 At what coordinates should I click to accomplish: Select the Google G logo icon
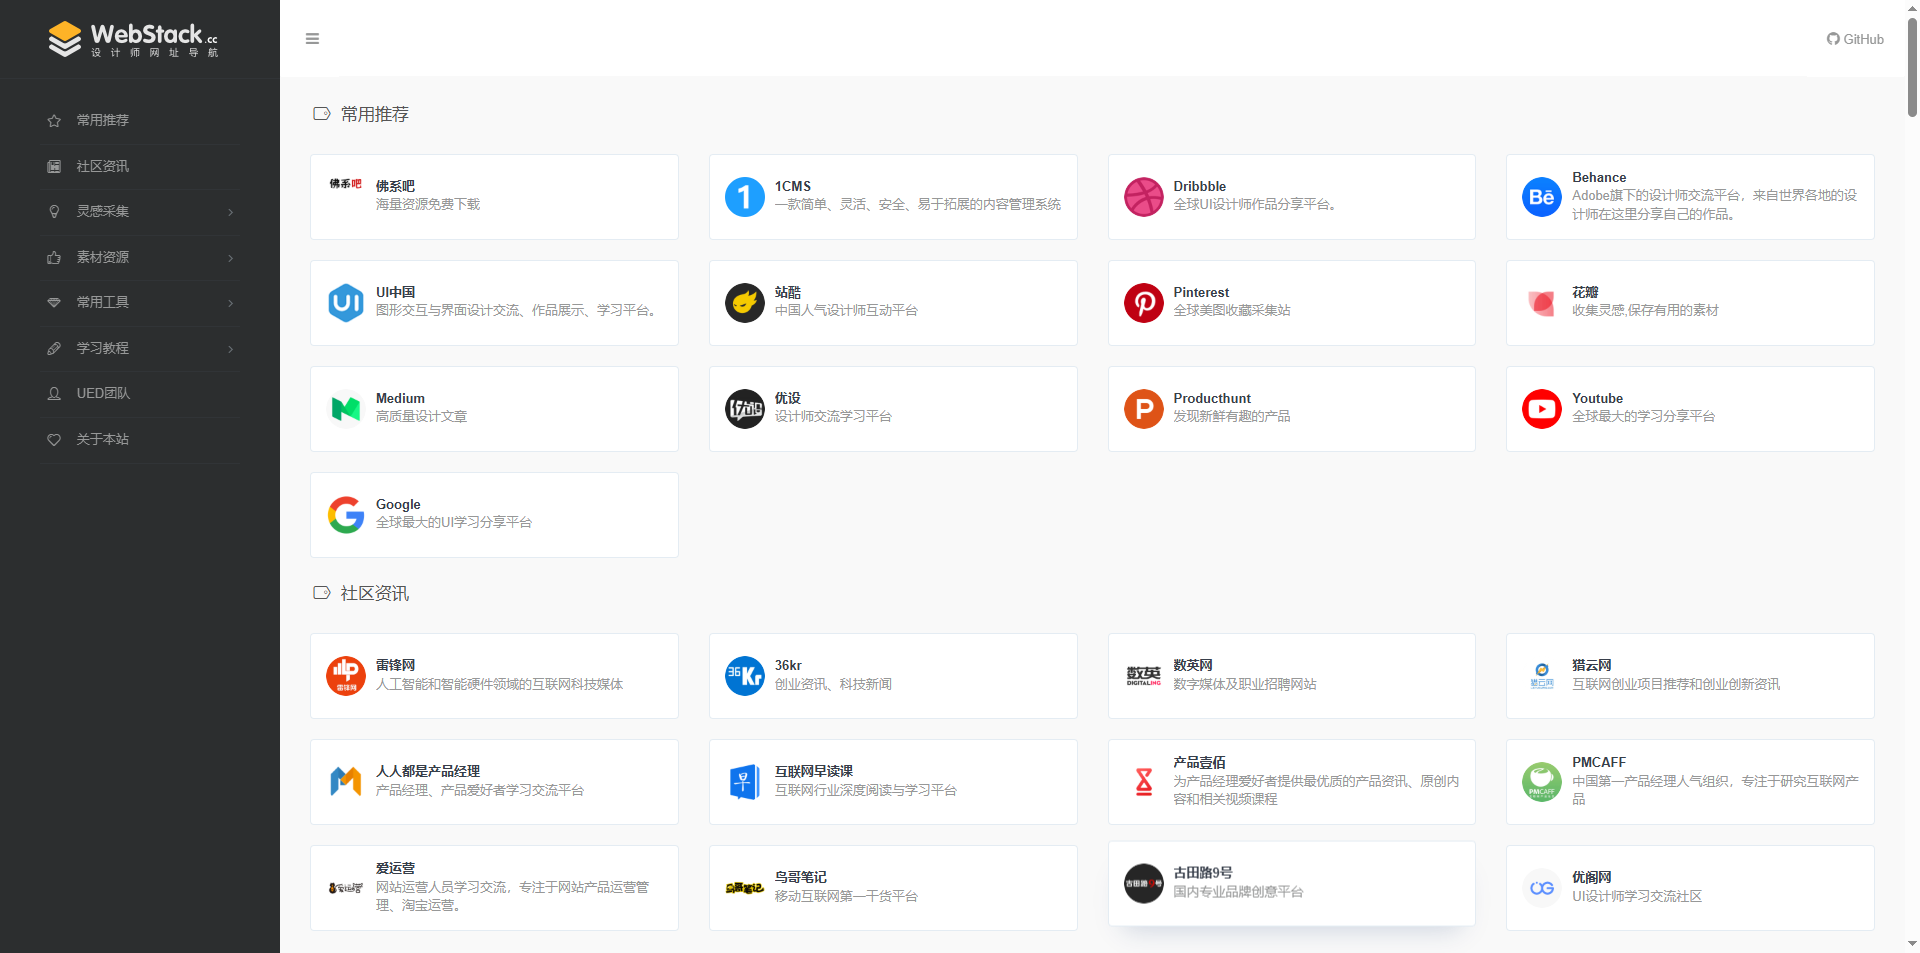pyautogui.click(x=346, y=515)
